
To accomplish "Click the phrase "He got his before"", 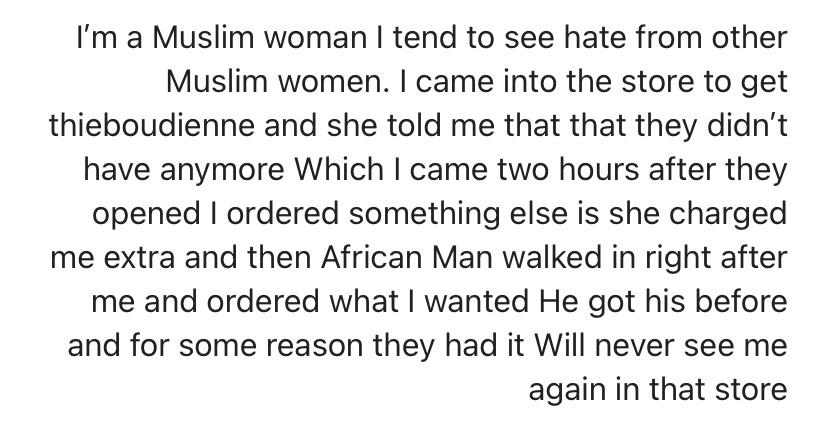I will tap(665, 302).
